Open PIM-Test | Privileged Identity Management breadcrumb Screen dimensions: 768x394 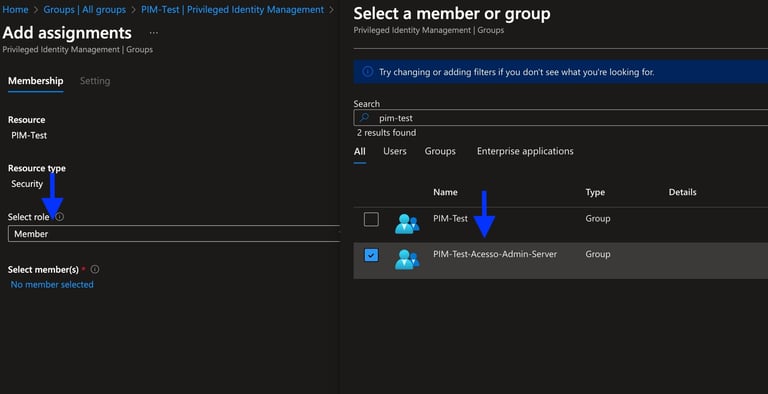[232, 9]
